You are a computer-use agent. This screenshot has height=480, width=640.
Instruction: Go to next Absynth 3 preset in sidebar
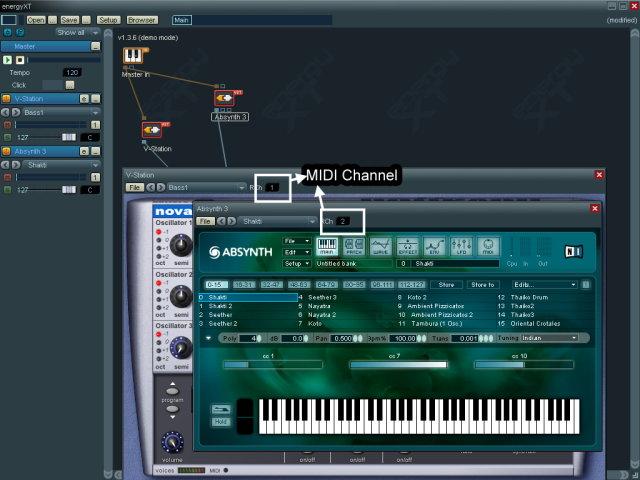pos(16,165)
